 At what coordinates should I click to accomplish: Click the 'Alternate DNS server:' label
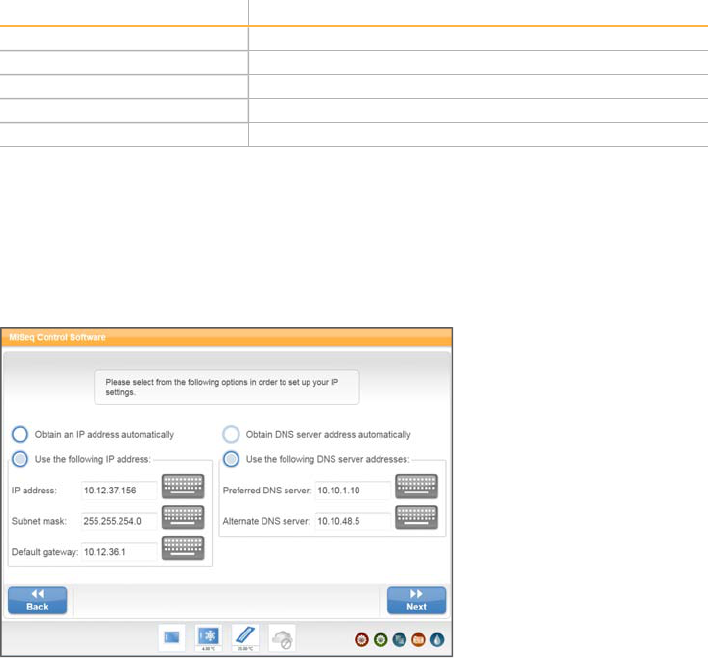coord(266,521)
